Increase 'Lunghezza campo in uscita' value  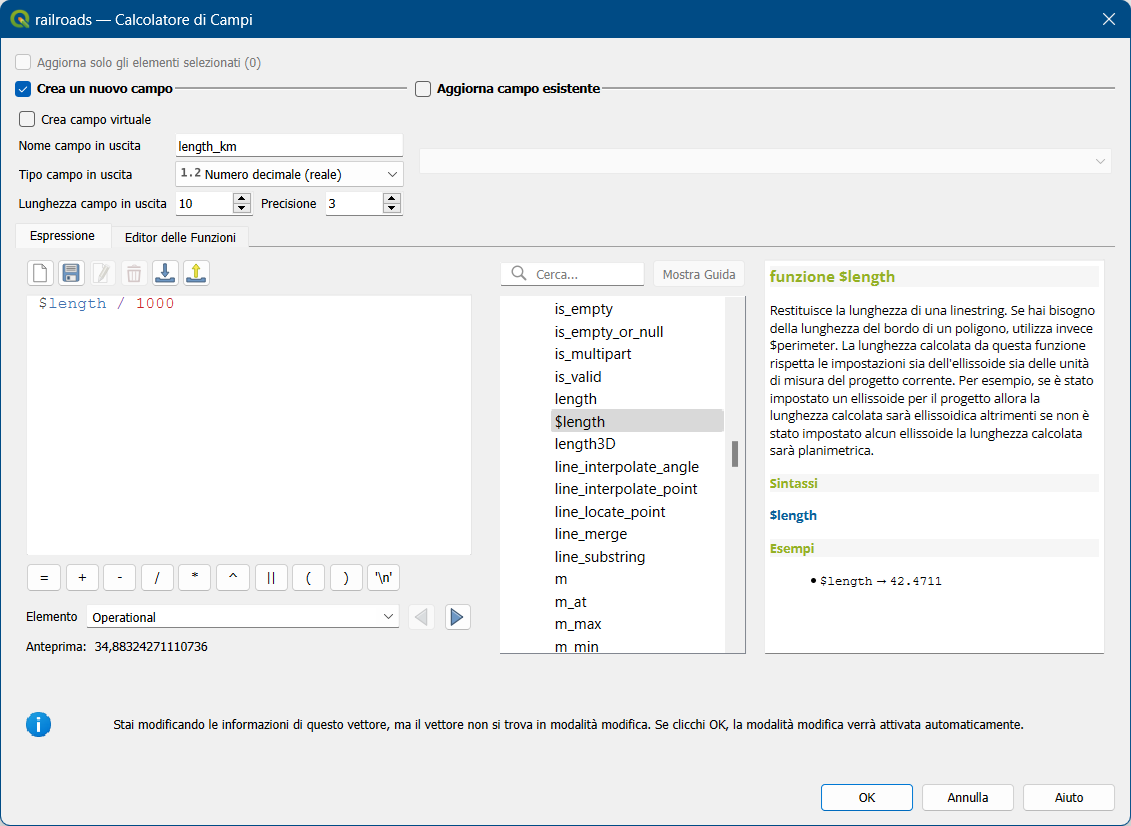click(242, 198)
